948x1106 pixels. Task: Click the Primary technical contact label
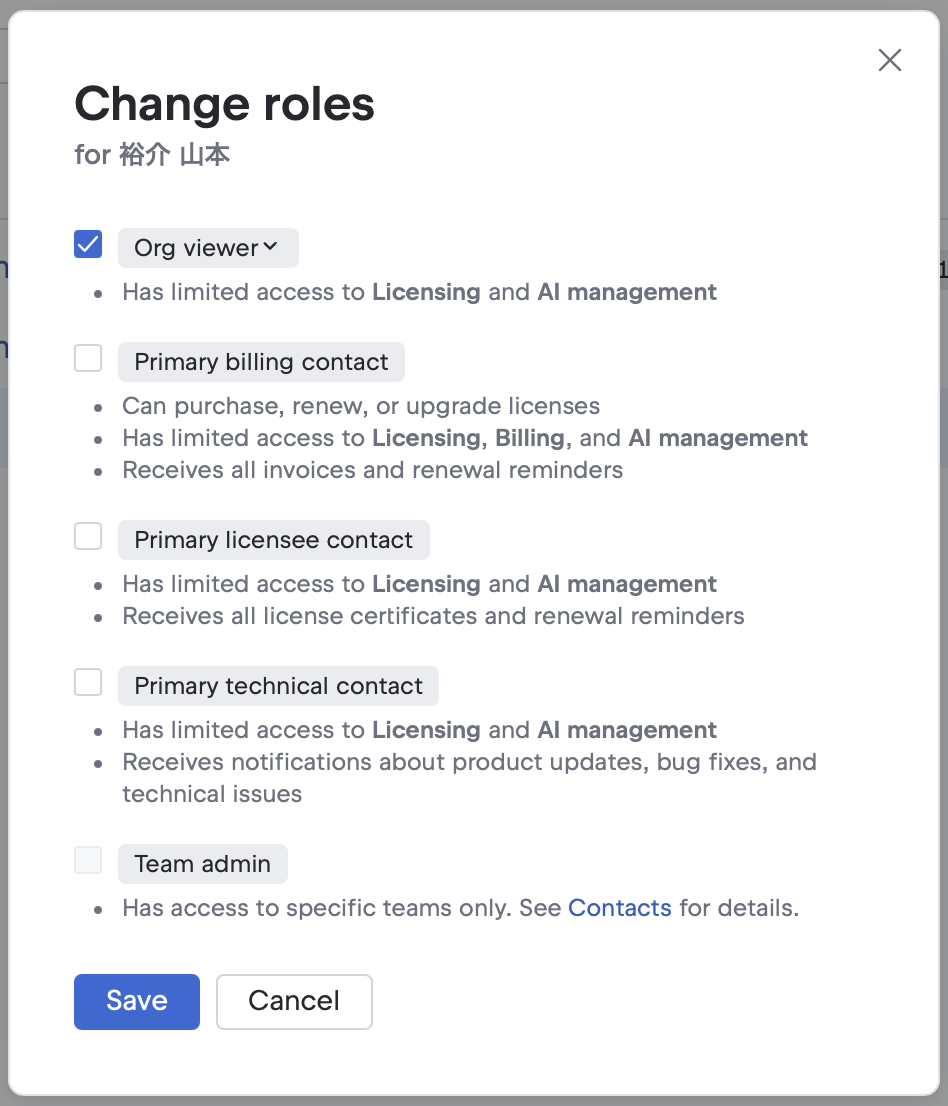pos(278,686)
